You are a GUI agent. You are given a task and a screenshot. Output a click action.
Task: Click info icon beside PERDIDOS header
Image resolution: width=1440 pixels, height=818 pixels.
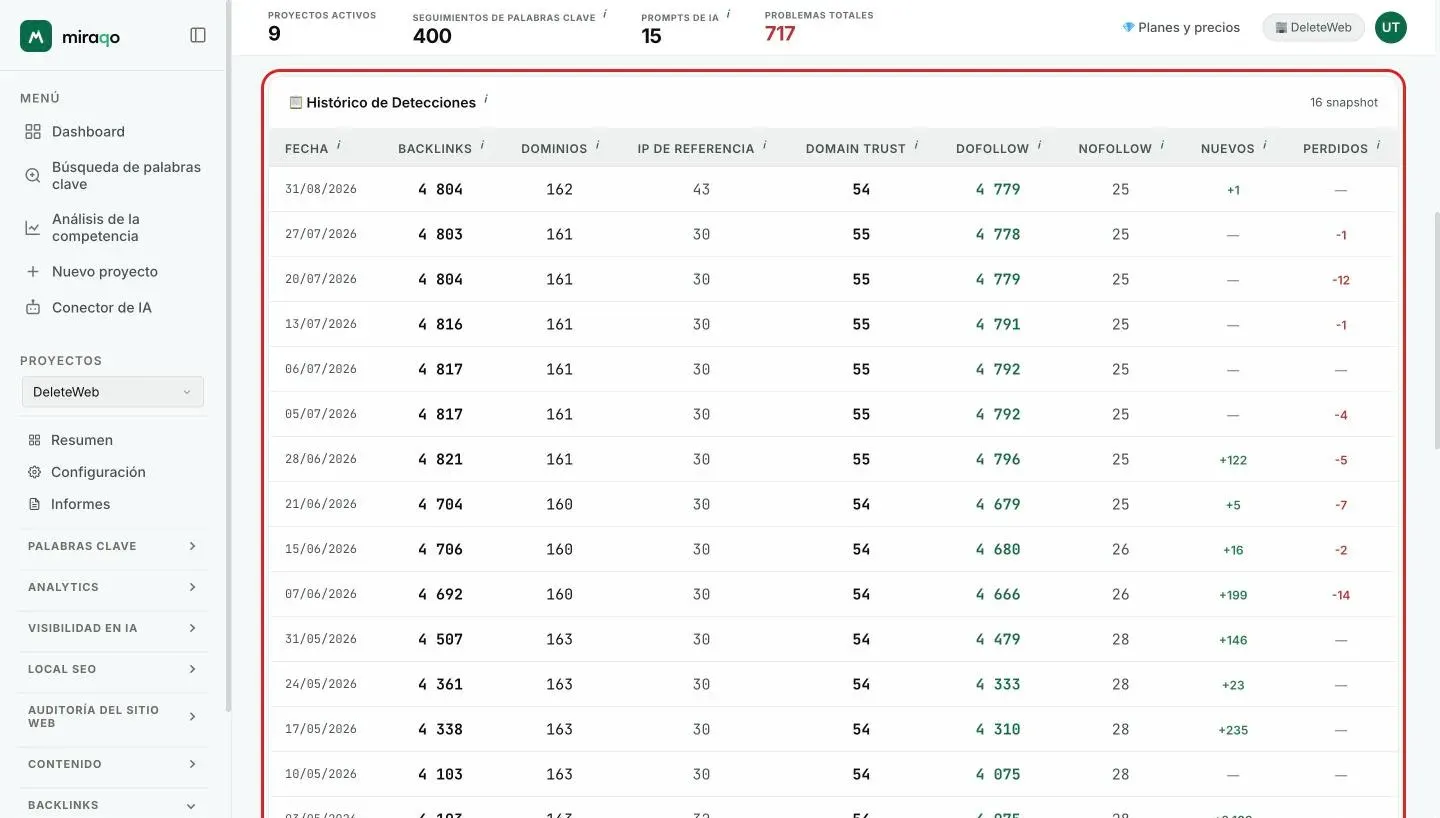[x=1379, y=145]
